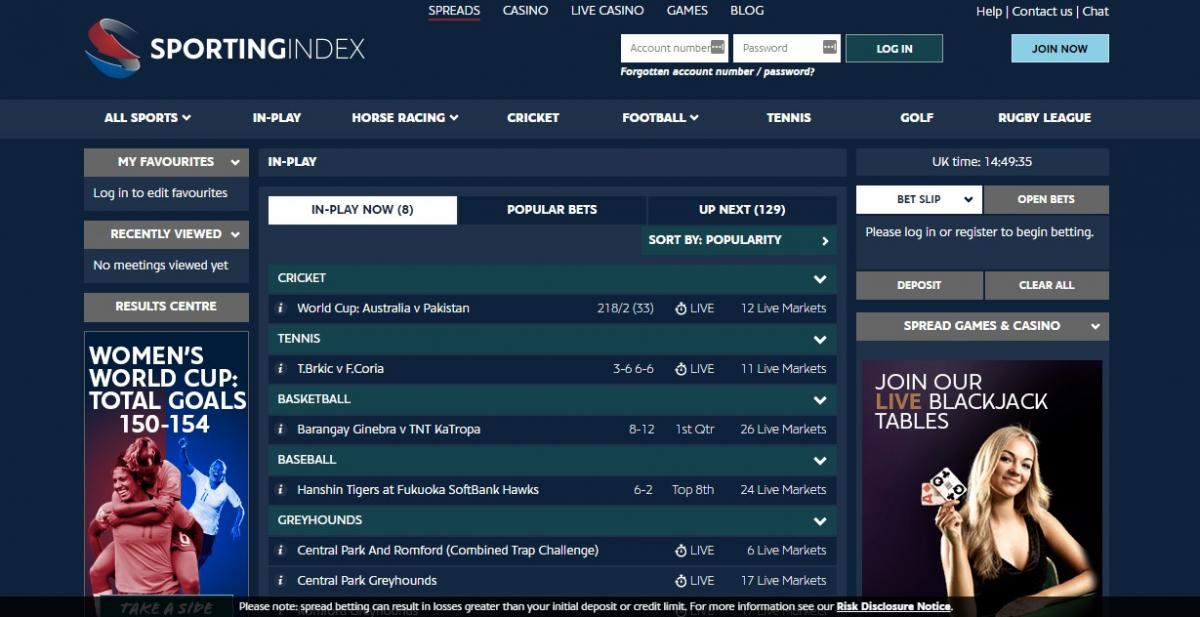
Task: Open the Risk Disclosure Notice link
Action: (893, 606)
